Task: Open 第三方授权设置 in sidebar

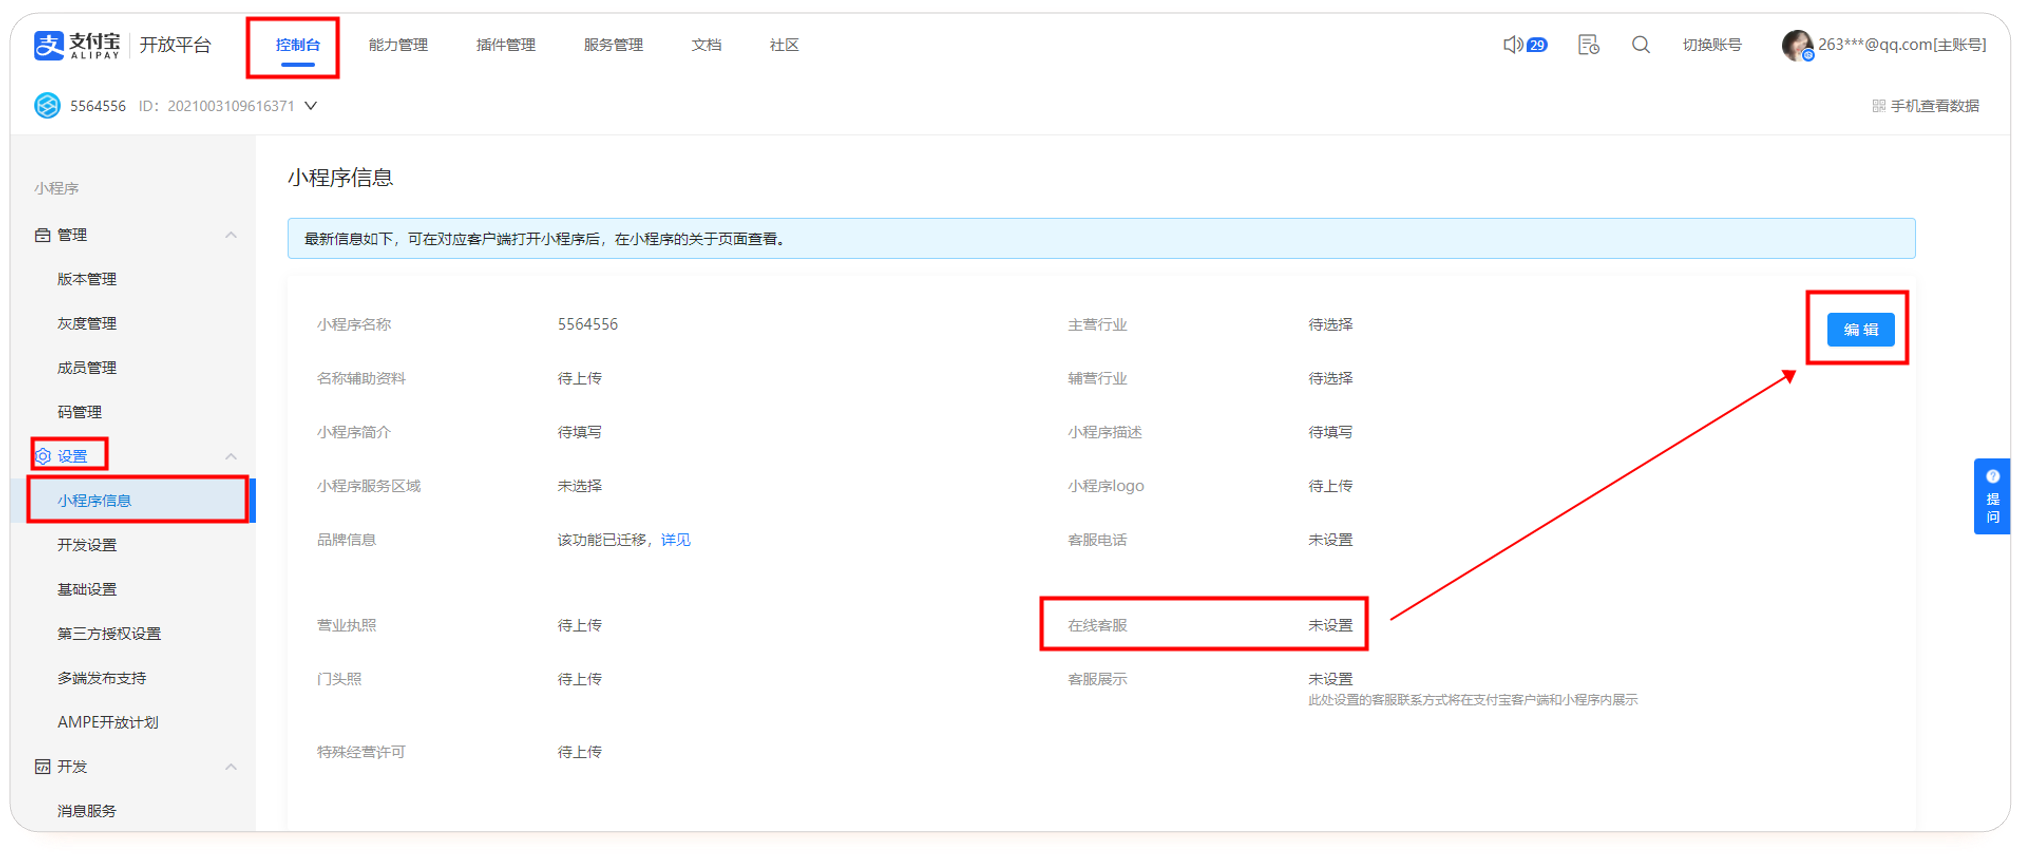Action: [x=109, y=634]
